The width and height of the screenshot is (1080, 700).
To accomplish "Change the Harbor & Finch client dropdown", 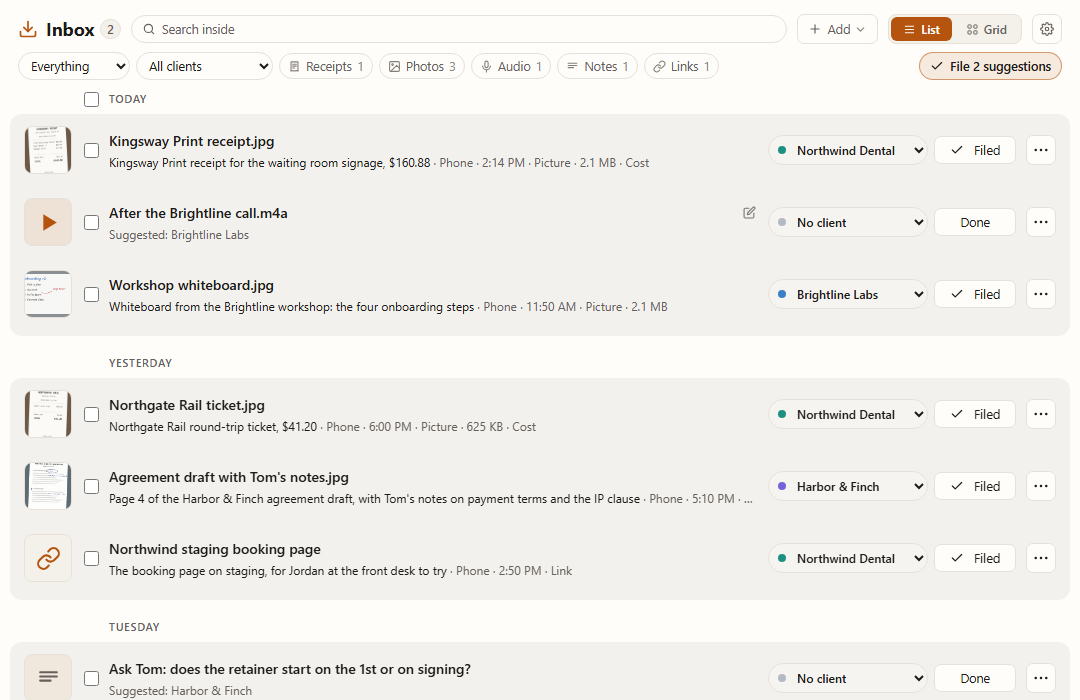I will tap(847, 486).
